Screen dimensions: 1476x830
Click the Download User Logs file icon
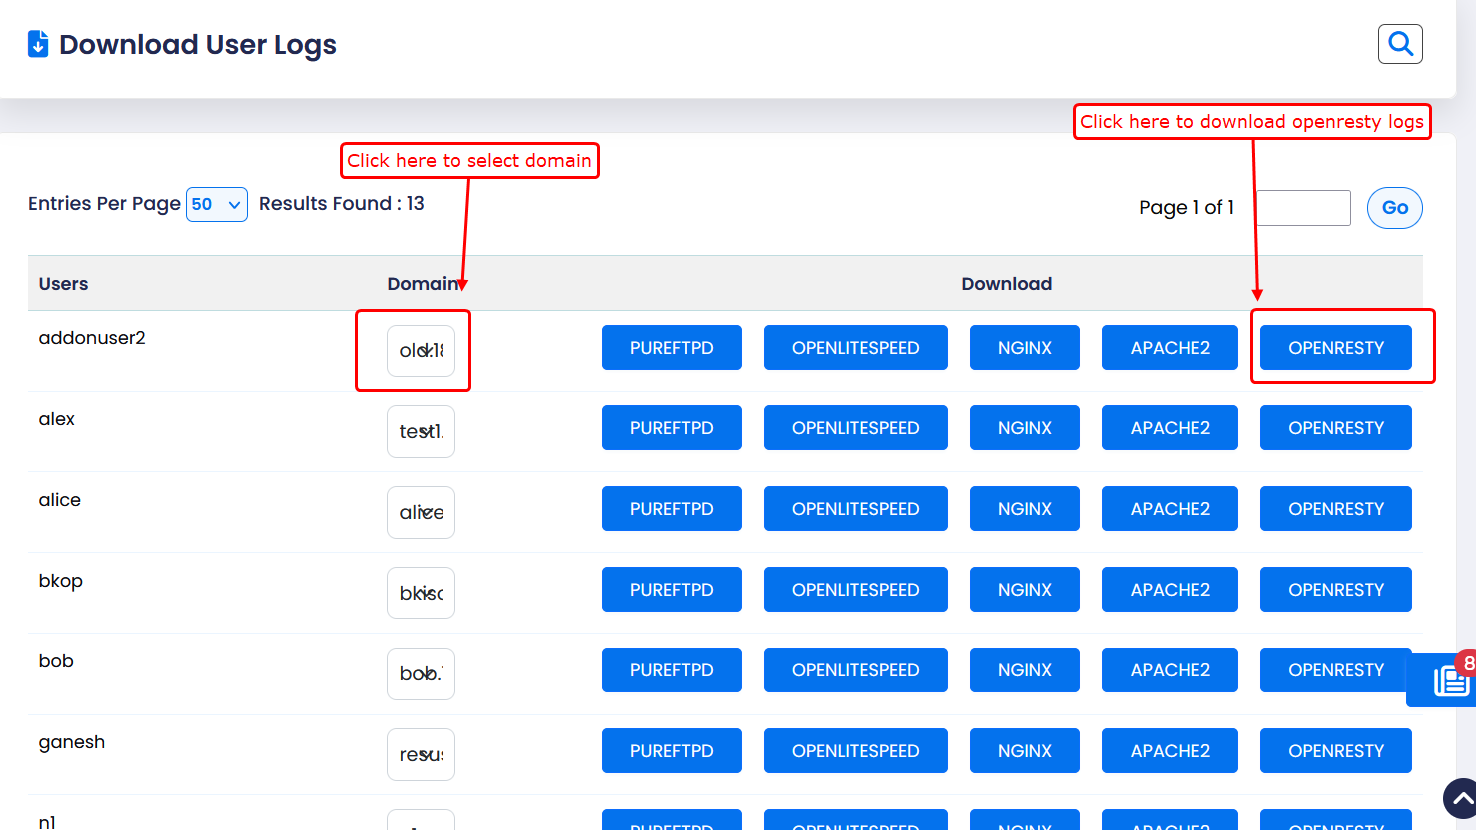38,44
